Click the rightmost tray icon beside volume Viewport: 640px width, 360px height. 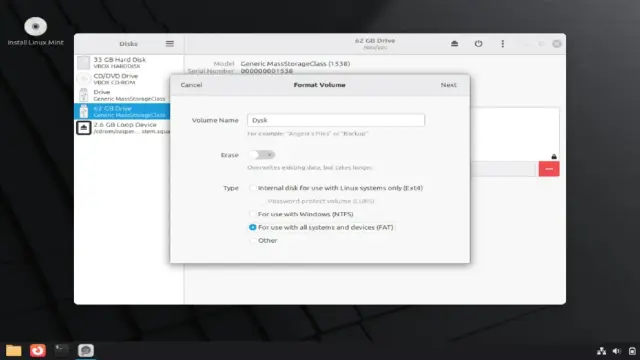point(632,351)
